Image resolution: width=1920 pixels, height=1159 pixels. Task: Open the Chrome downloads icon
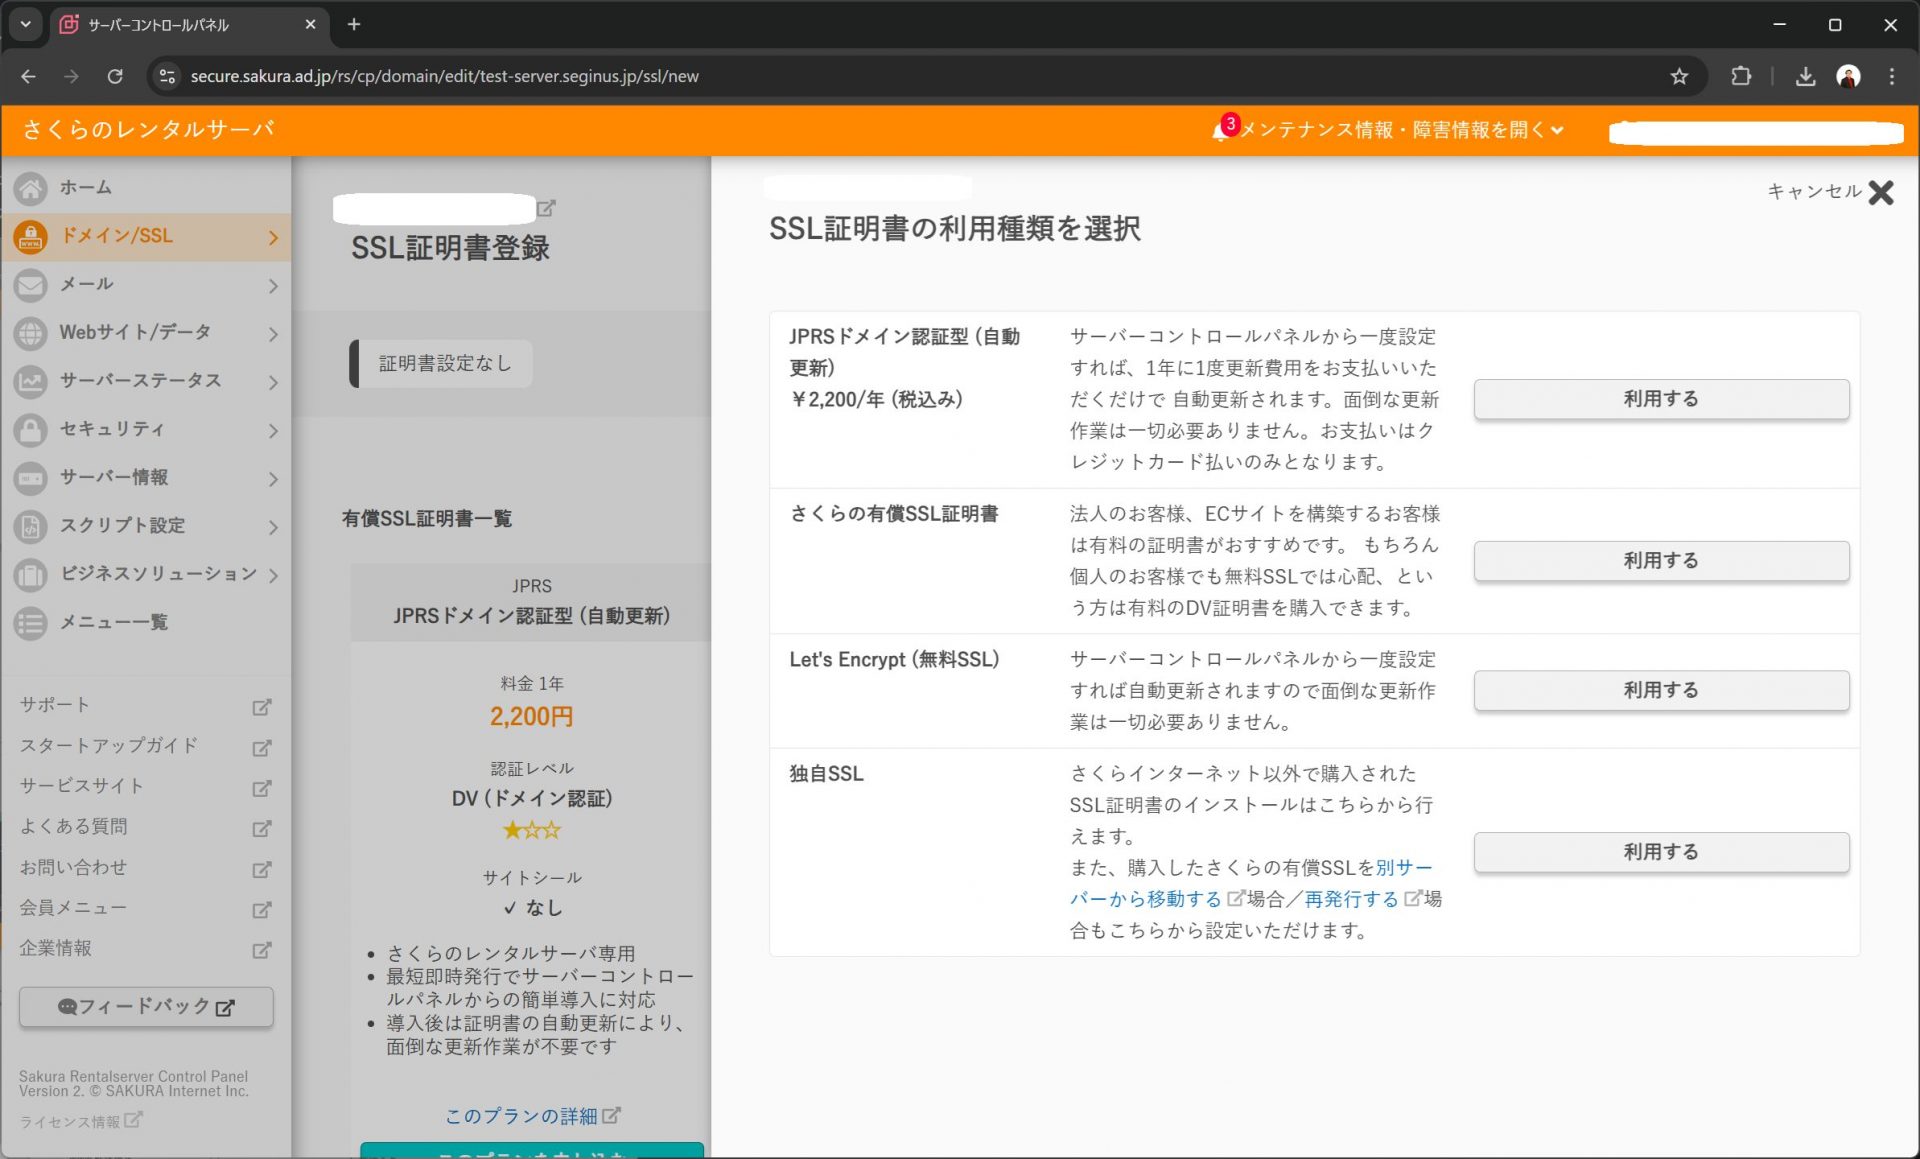(1805, 77)
